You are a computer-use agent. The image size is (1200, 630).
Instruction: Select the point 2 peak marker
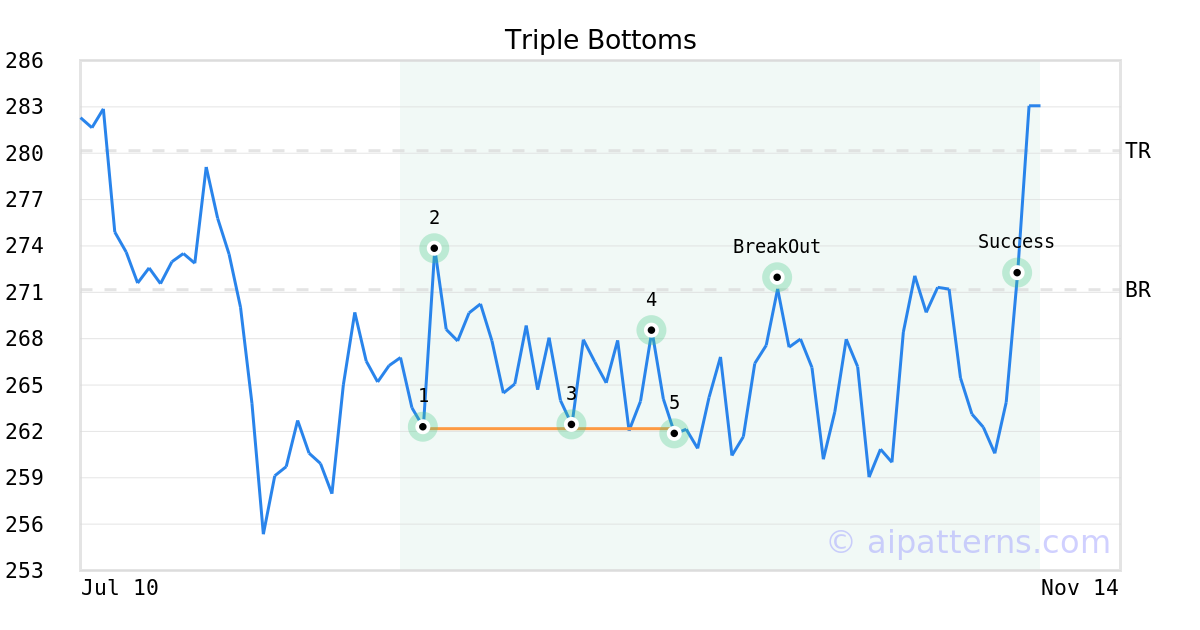pyautogui.click(x=434, y=248)
